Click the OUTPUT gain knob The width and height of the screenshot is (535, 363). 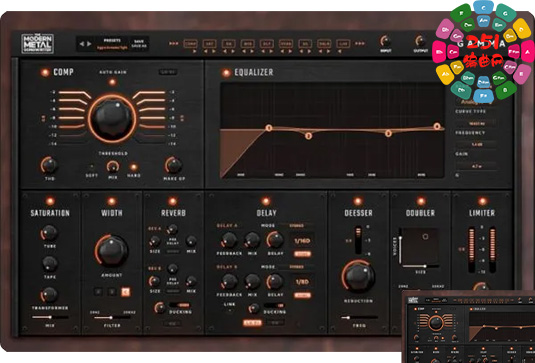click(x=420, y=41)
